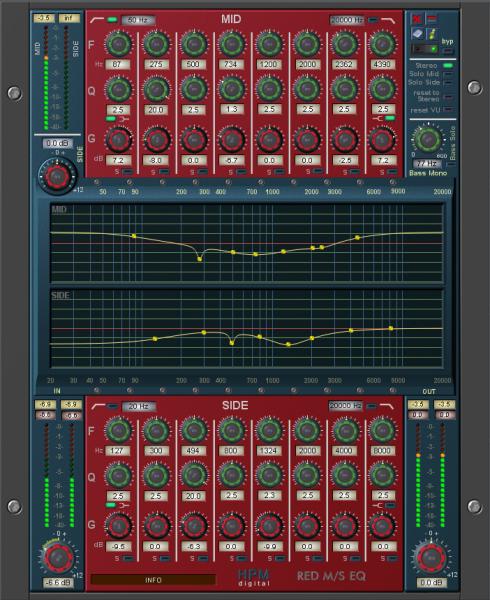Click the red X icon at top right
The image size is (490, 600).
tap(417, 18)
